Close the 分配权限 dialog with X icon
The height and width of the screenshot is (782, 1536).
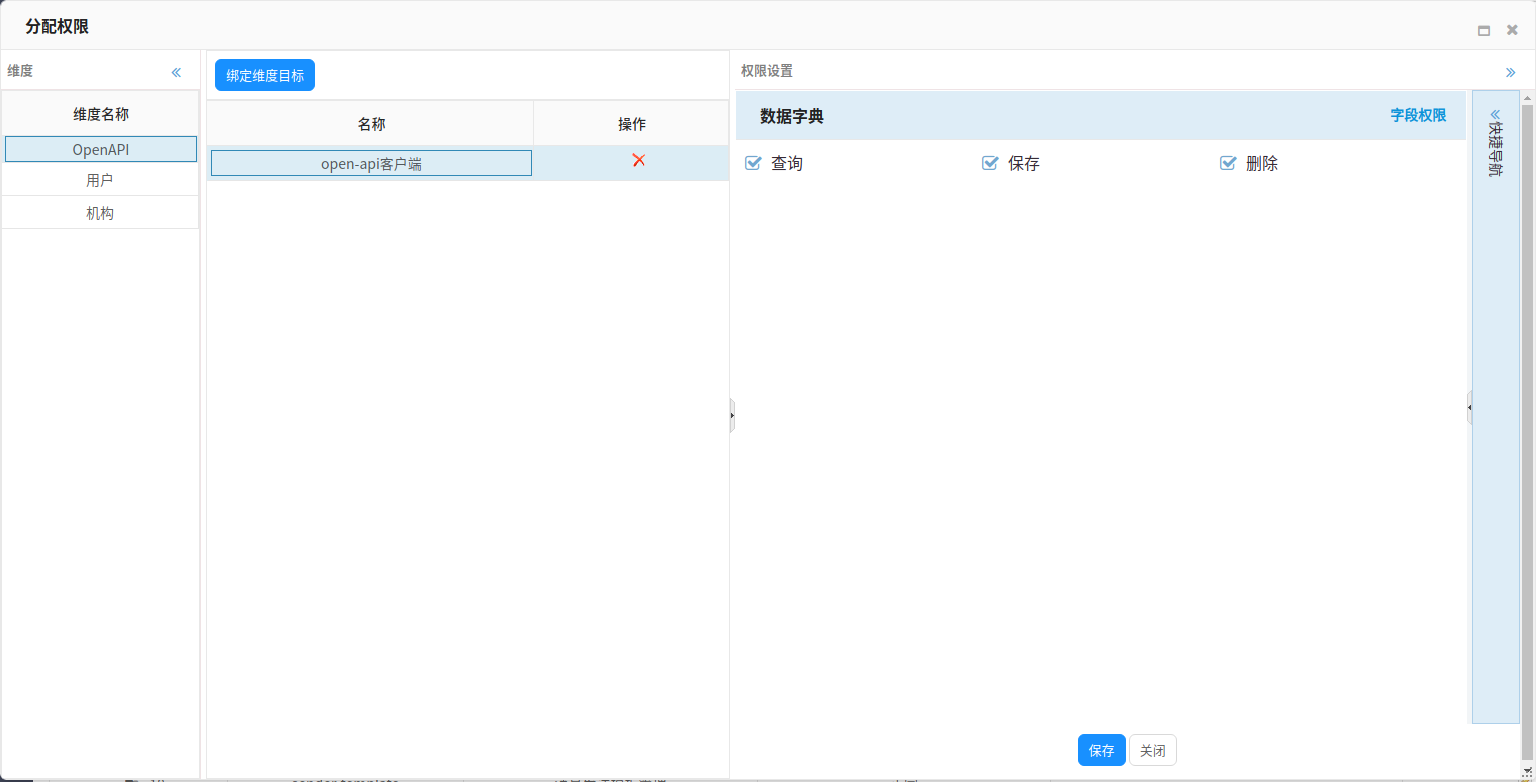point(1512,30)
